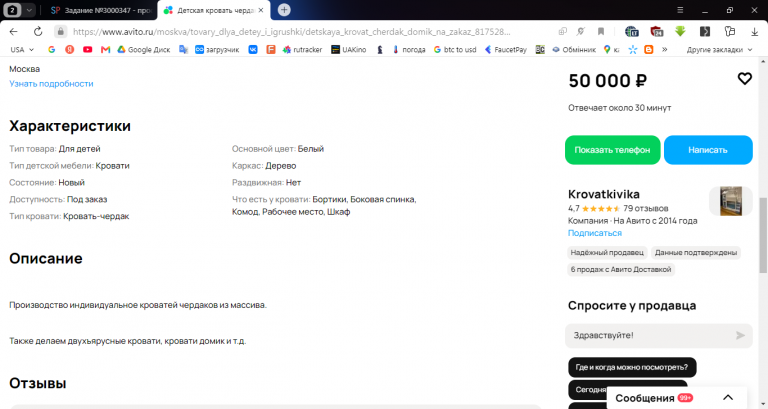Go back to the previous page
The image size is (768, 409).
point(13,31)
